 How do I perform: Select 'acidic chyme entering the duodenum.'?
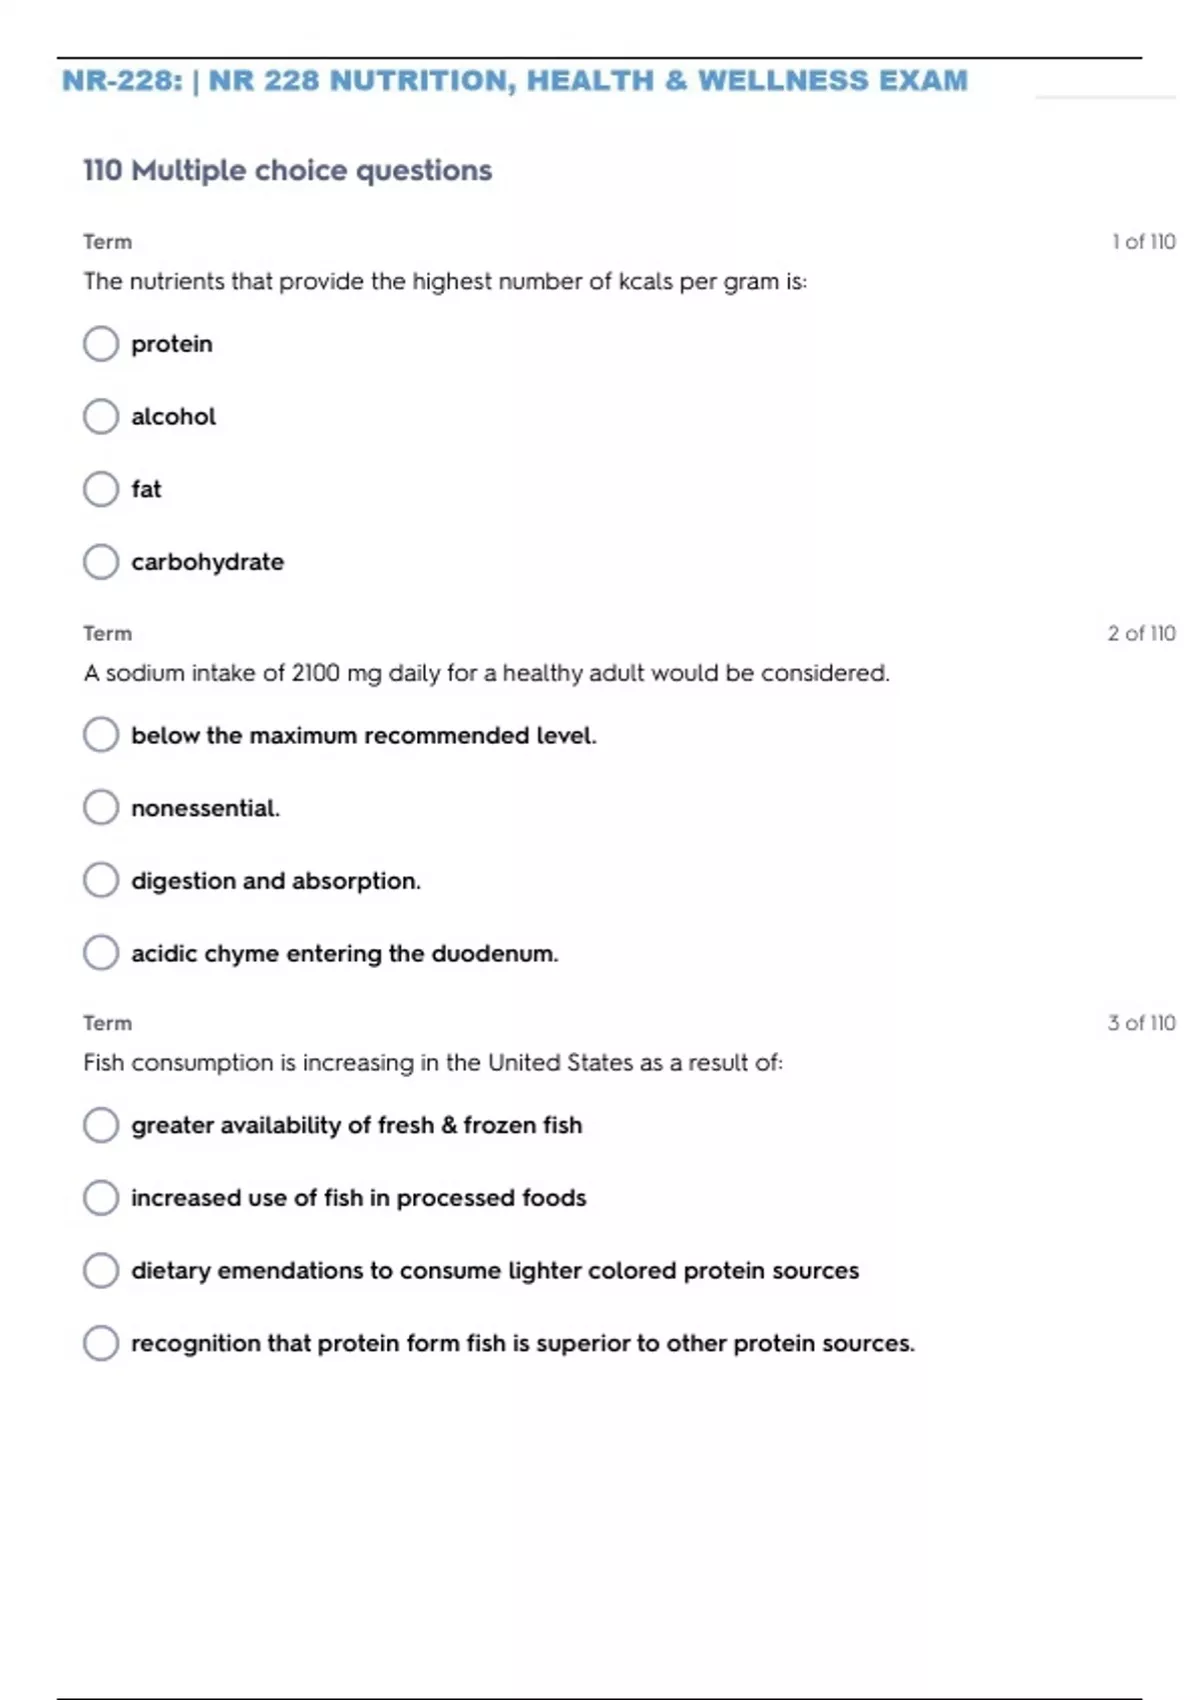(101, 953)
